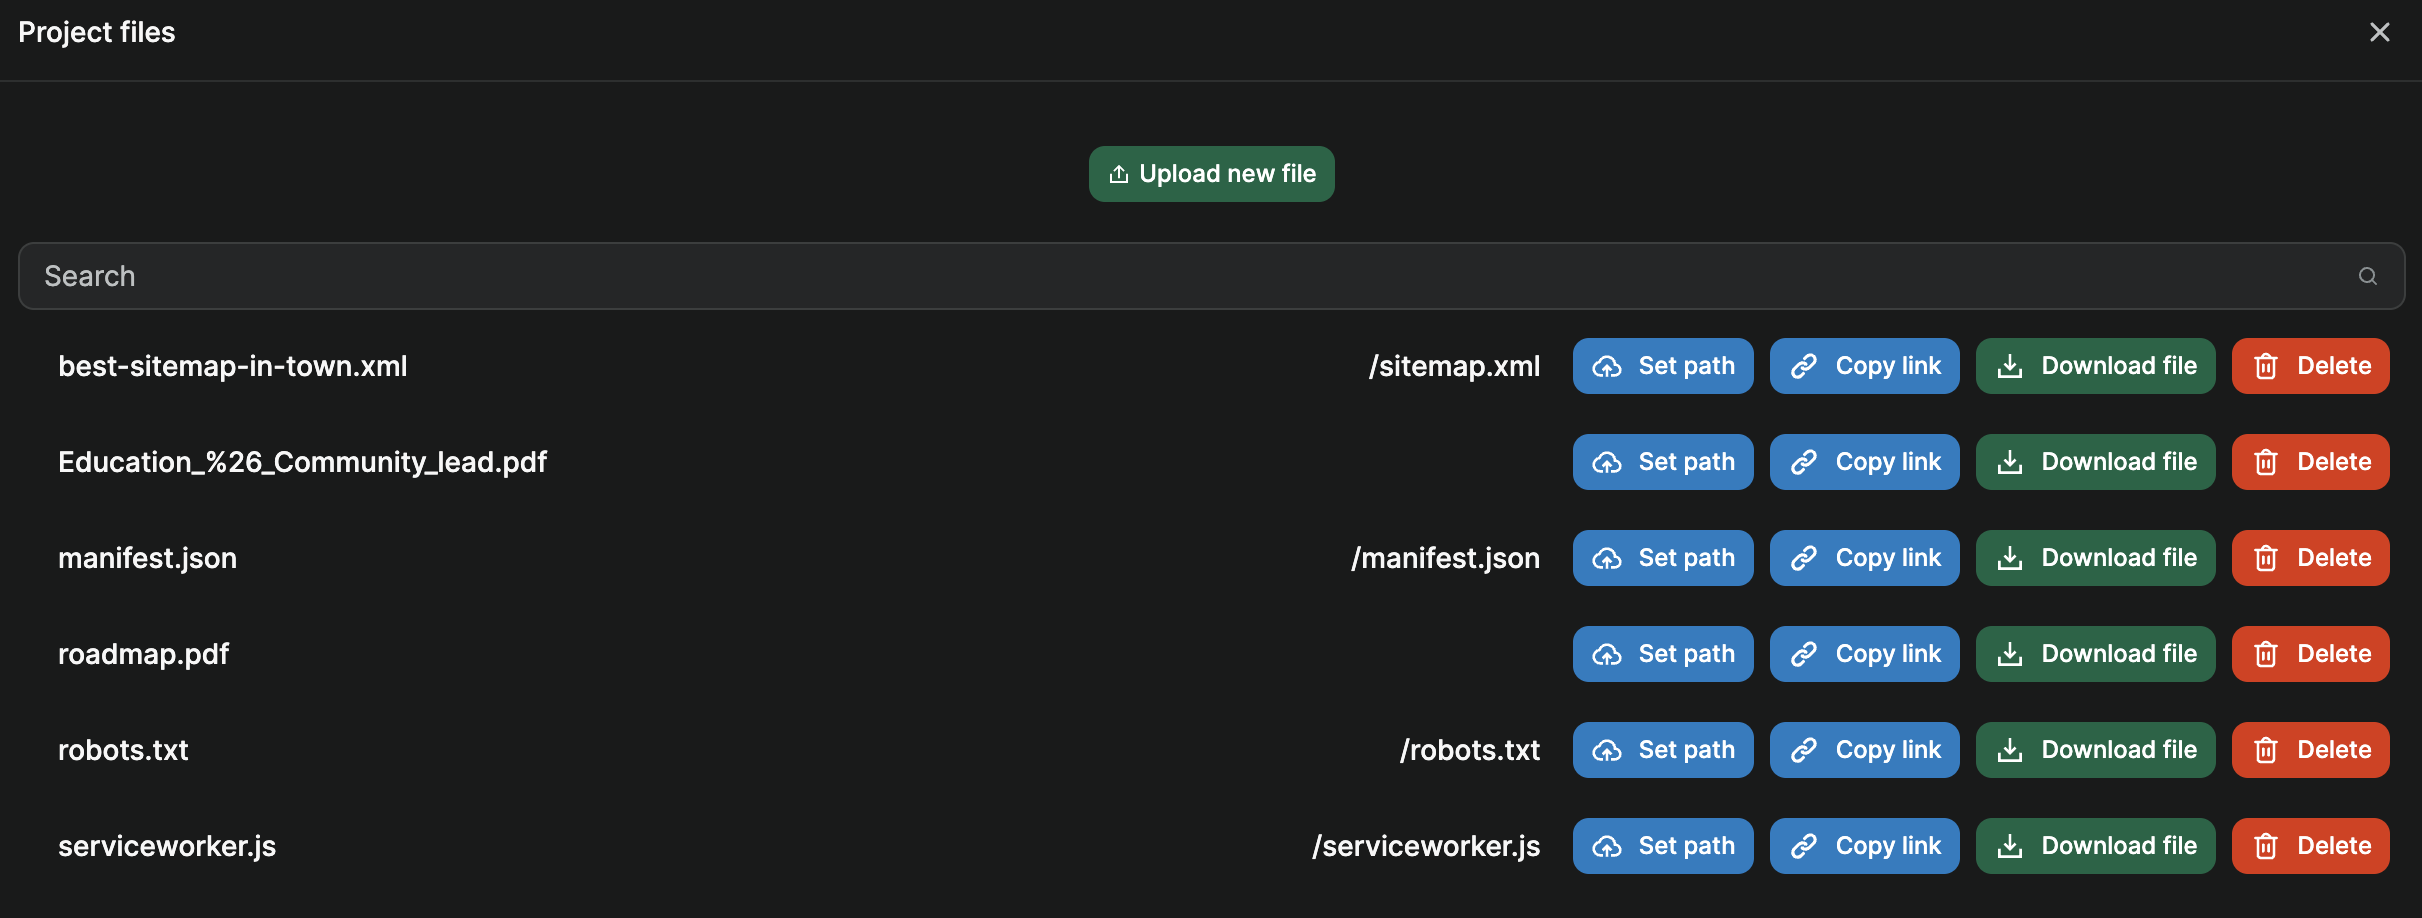
Task: Click the cloud icon for serviceworker.js Set path
Action: pos(1608,845)
